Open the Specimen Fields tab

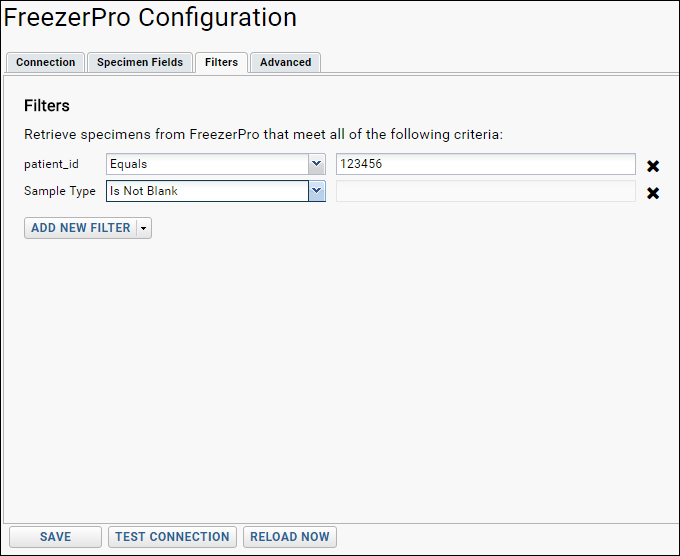(x=140, y=62)
